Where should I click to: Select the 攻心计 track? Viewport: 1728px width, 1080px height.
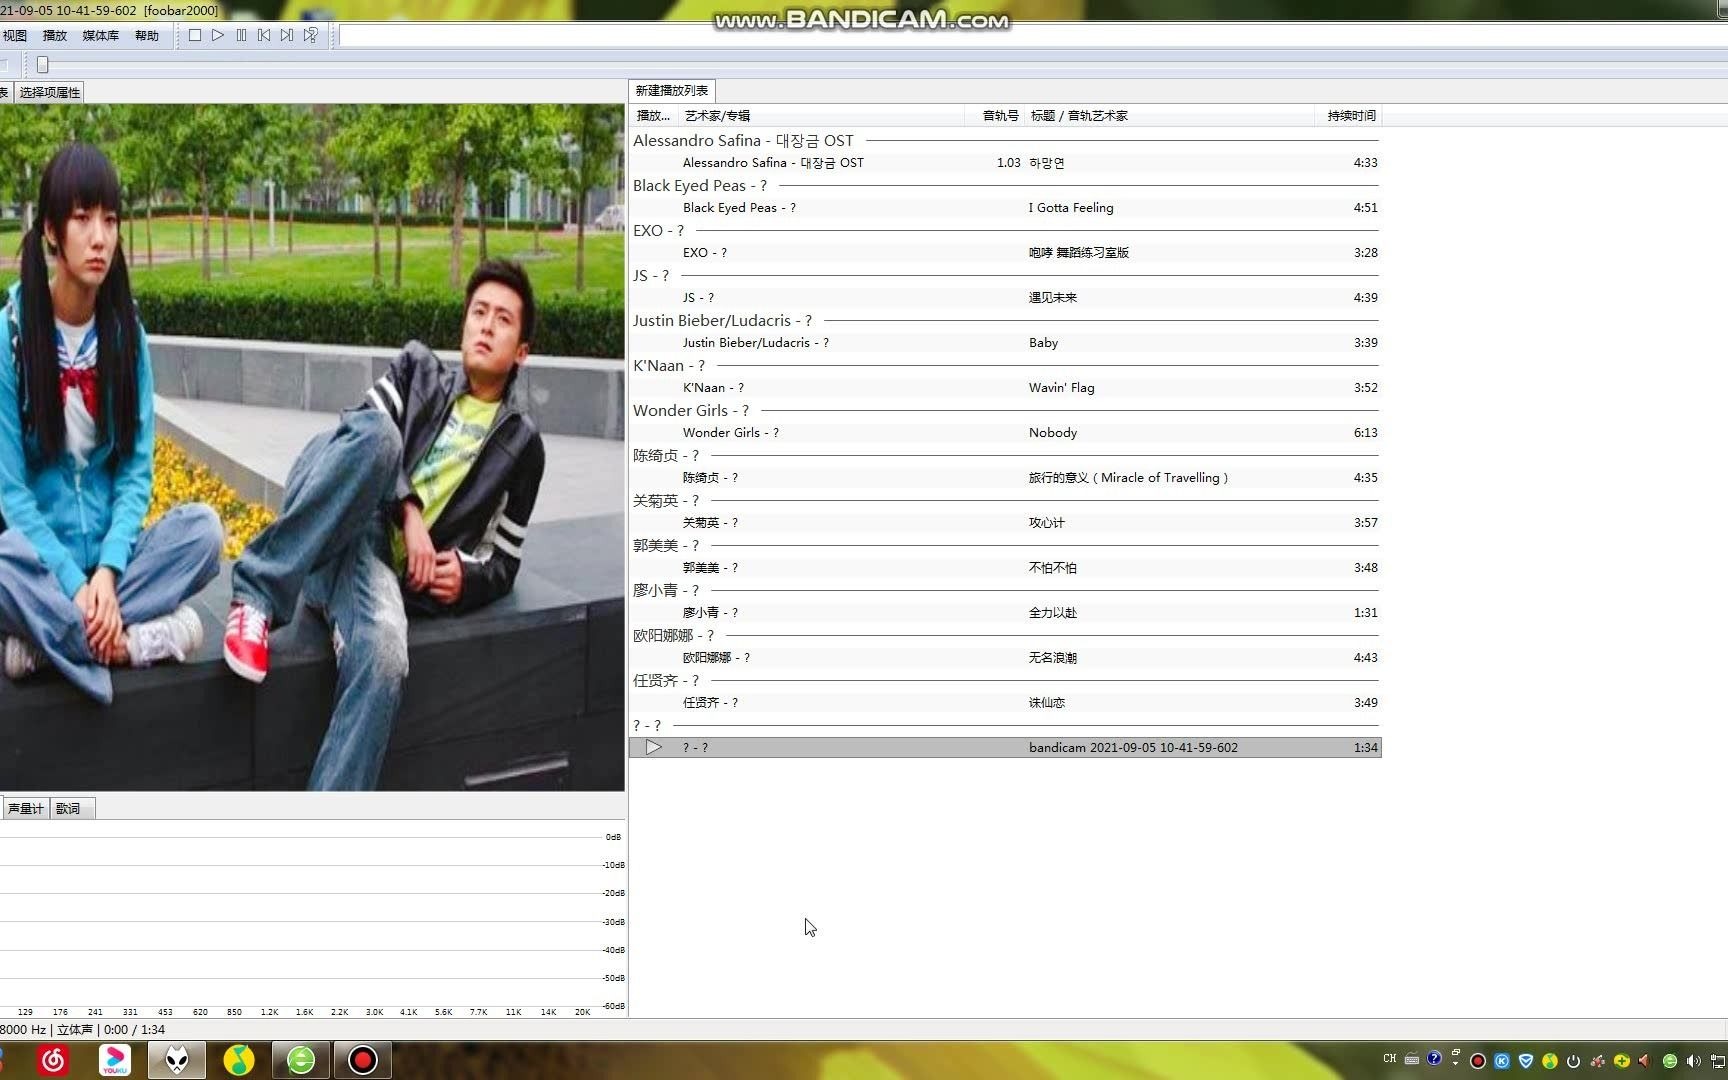(x=1005, y=523)
